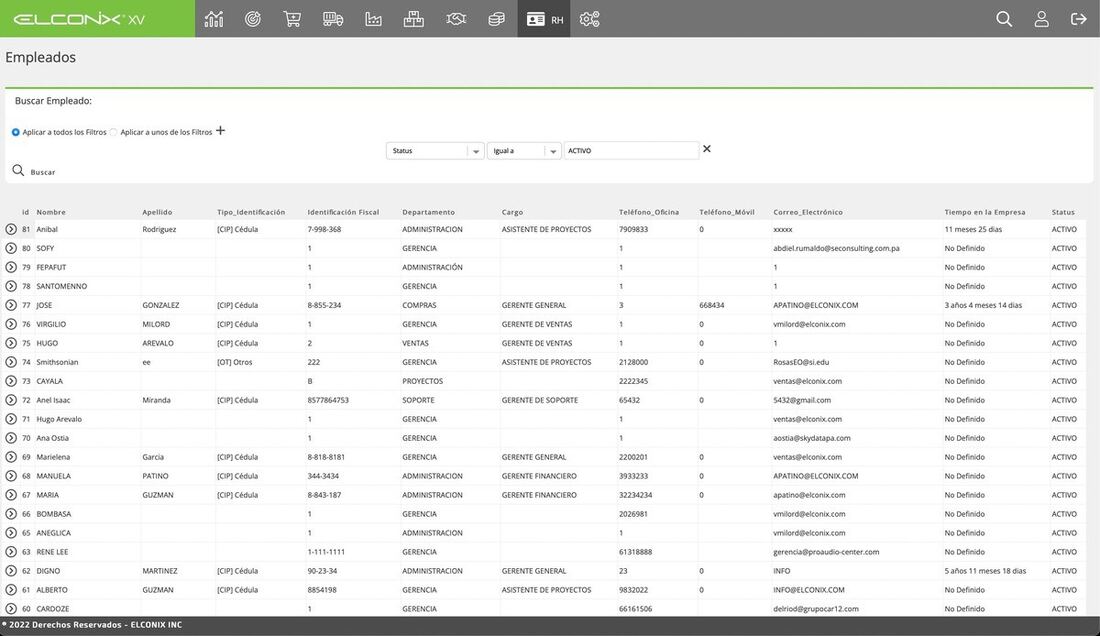Open arrow icon for row 72 Anel Isaac
The width and height of the screenshot is (1100, 636).
(11, 400)
